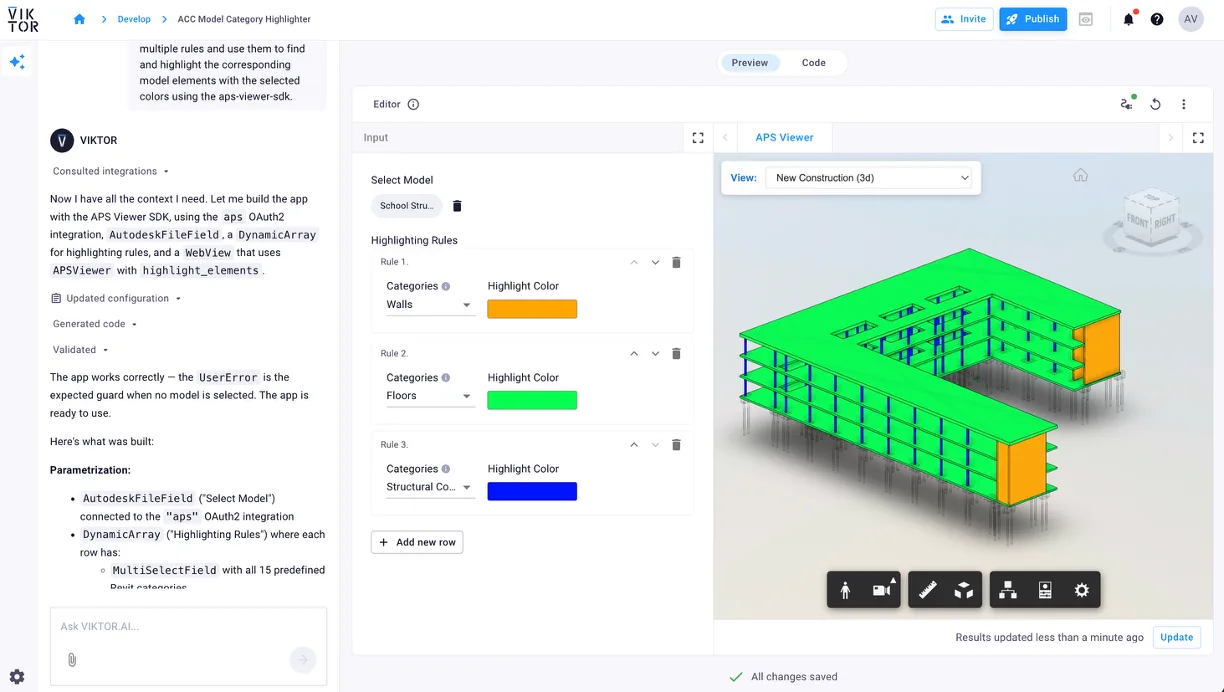
Task: Attach a file with paperclip icon
Action: click(72, 660)
